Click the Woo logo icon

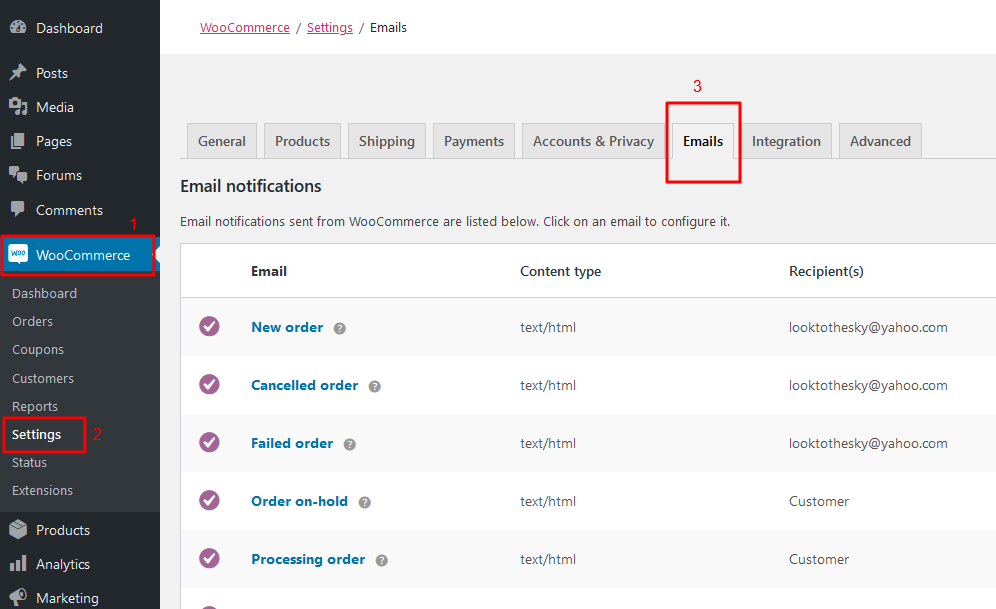[x=18, y=254]
